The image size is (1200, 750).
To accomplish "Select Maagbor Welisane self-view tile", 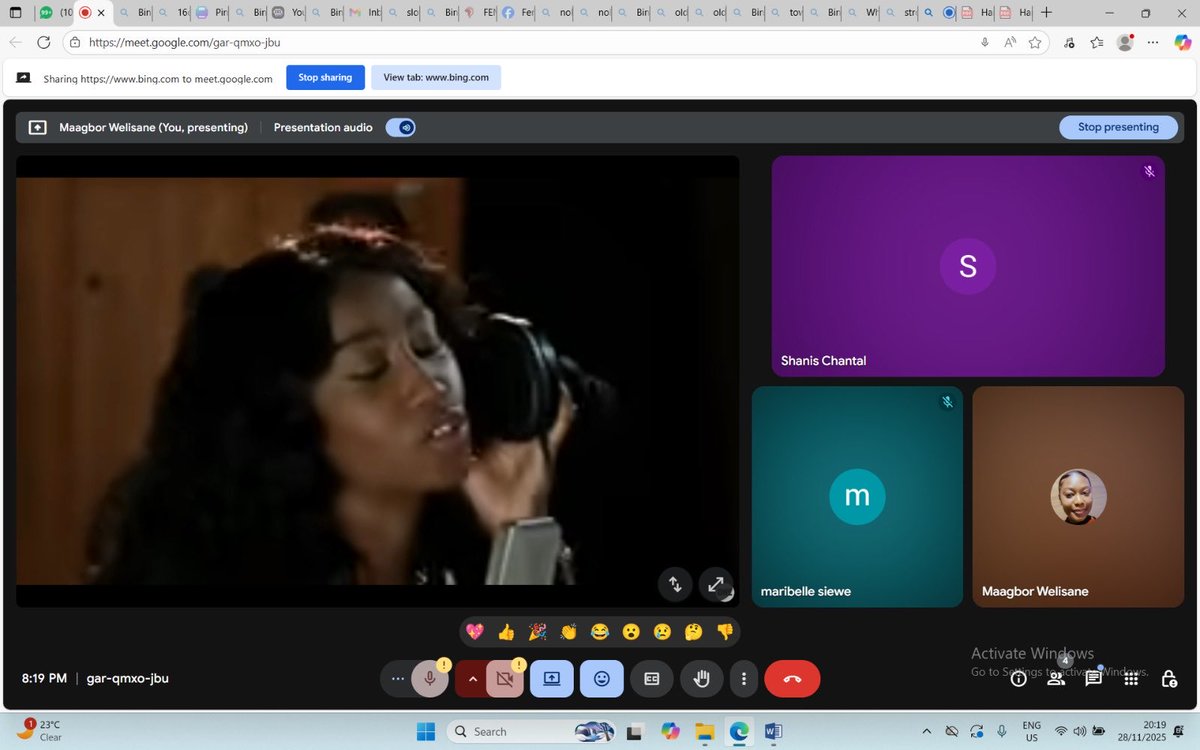I will [x=1078, y=497].
